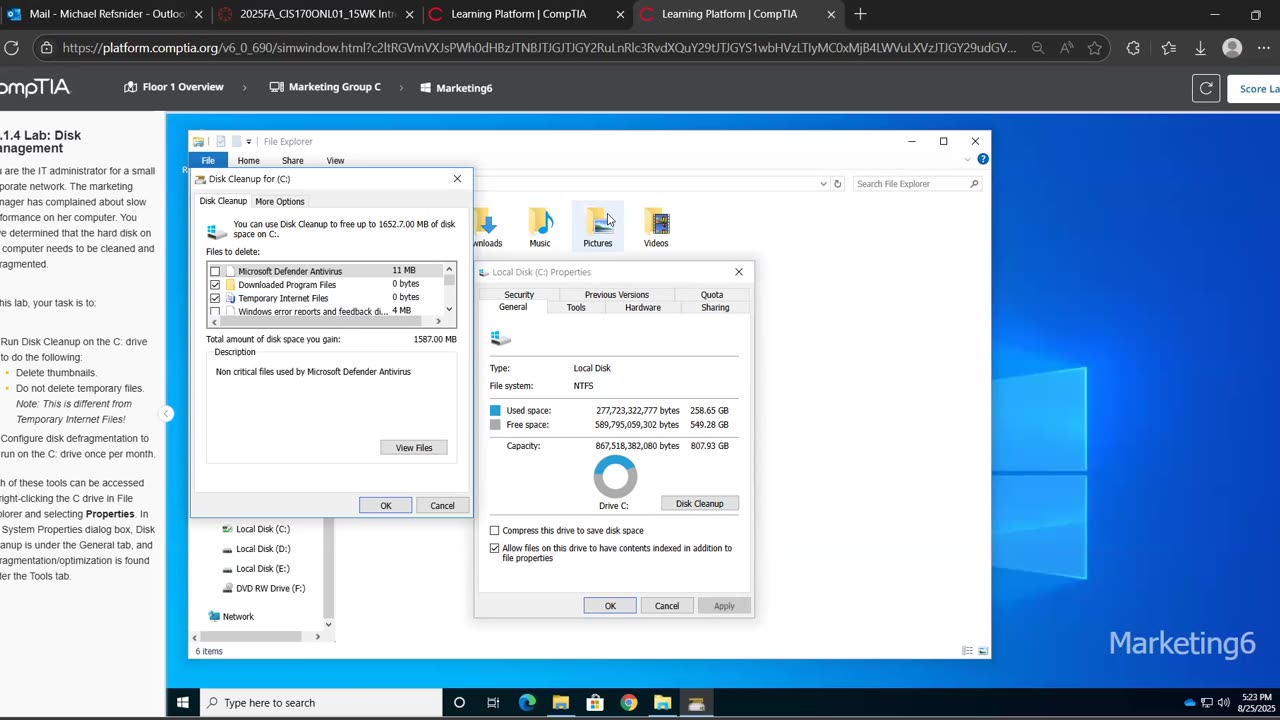Click OK in Local Disk Properties
The image size is (1280, 720).
tap(610, 606)
